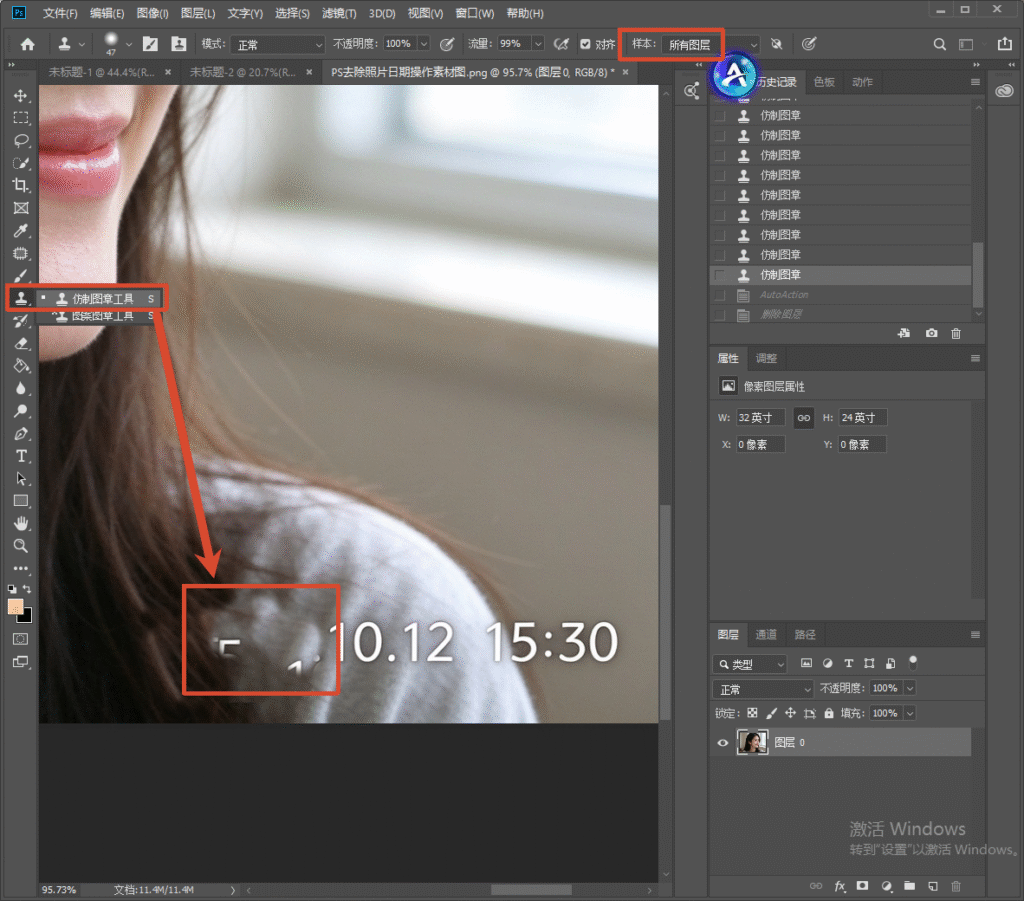Open the 模式 blend mode dropdown
This screenshot has height=901, width=1024.
278,44
